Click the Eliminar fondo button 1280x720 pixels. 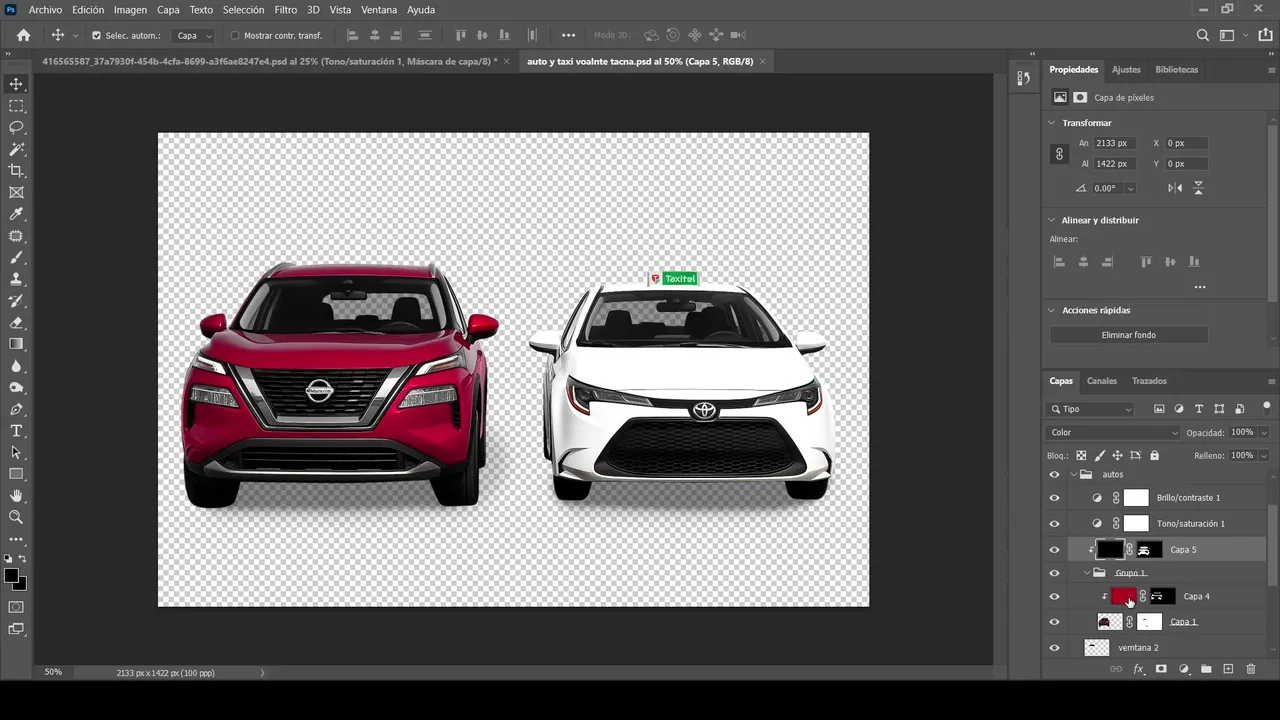click(1128, 335)
